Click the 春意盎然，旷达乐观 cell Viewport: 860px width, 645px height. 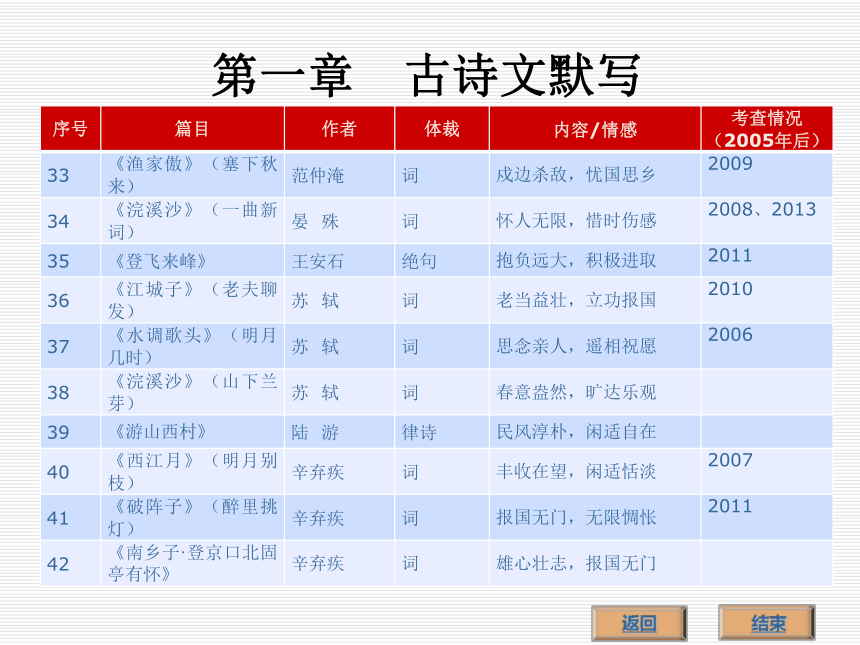pos(595,392)
